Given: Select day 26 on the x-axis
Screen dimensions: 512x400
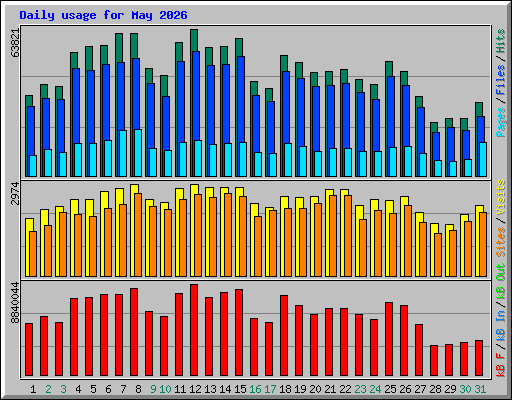Looking at the screenshot, I should pyautogui.click(x=405, y=389).
